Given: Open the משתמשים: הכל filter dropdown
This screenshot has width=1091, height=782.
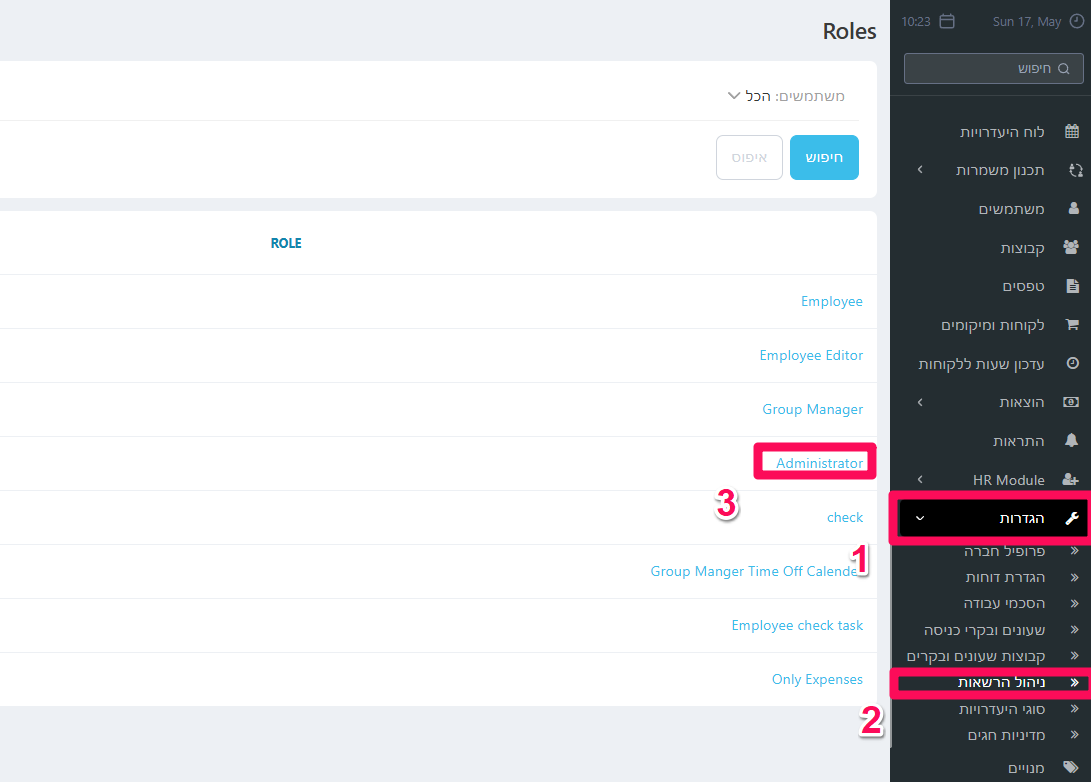Looking at the screenshot, I should pyautogui.click(x=786, y=96).
